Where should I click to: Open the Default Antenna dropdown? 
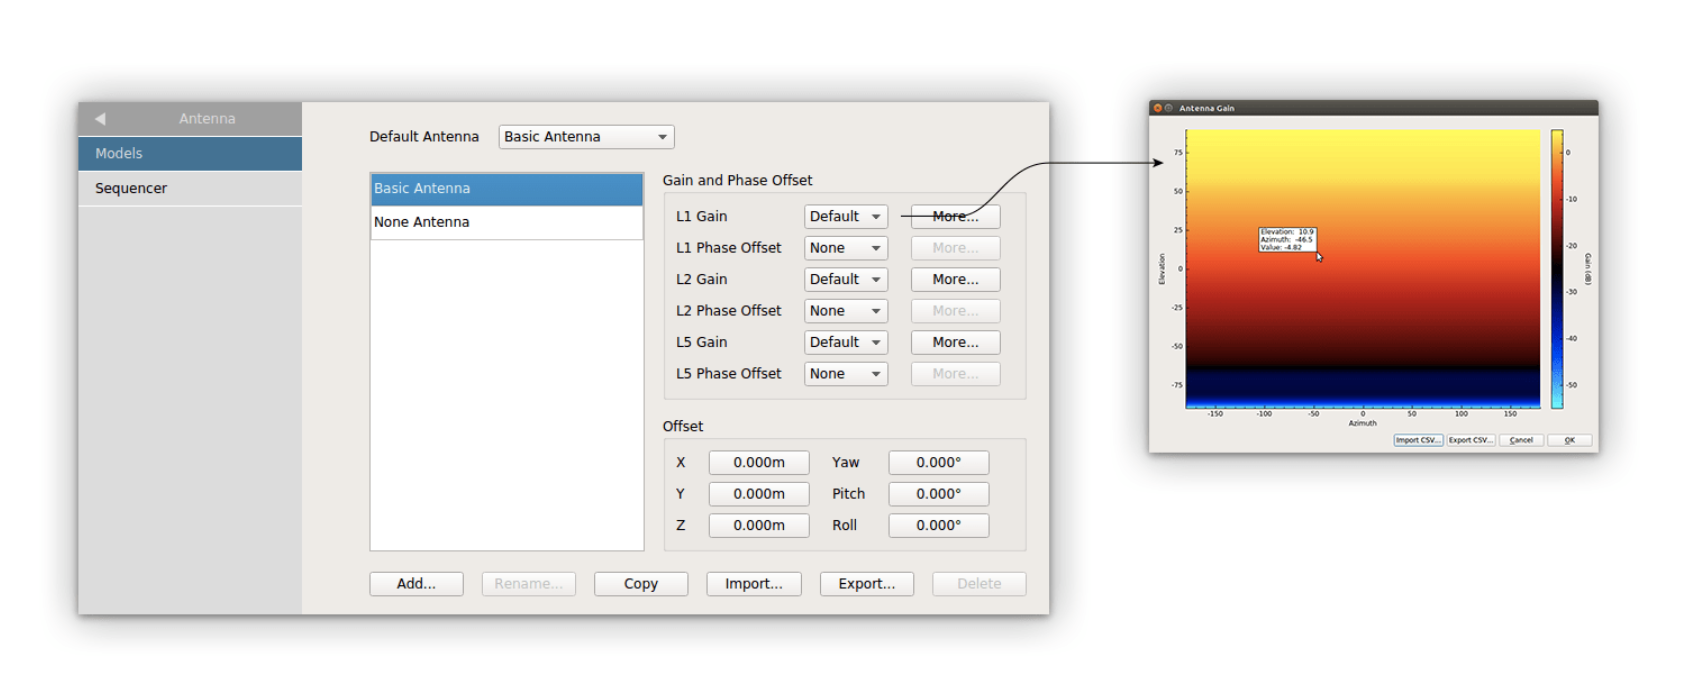586,137
